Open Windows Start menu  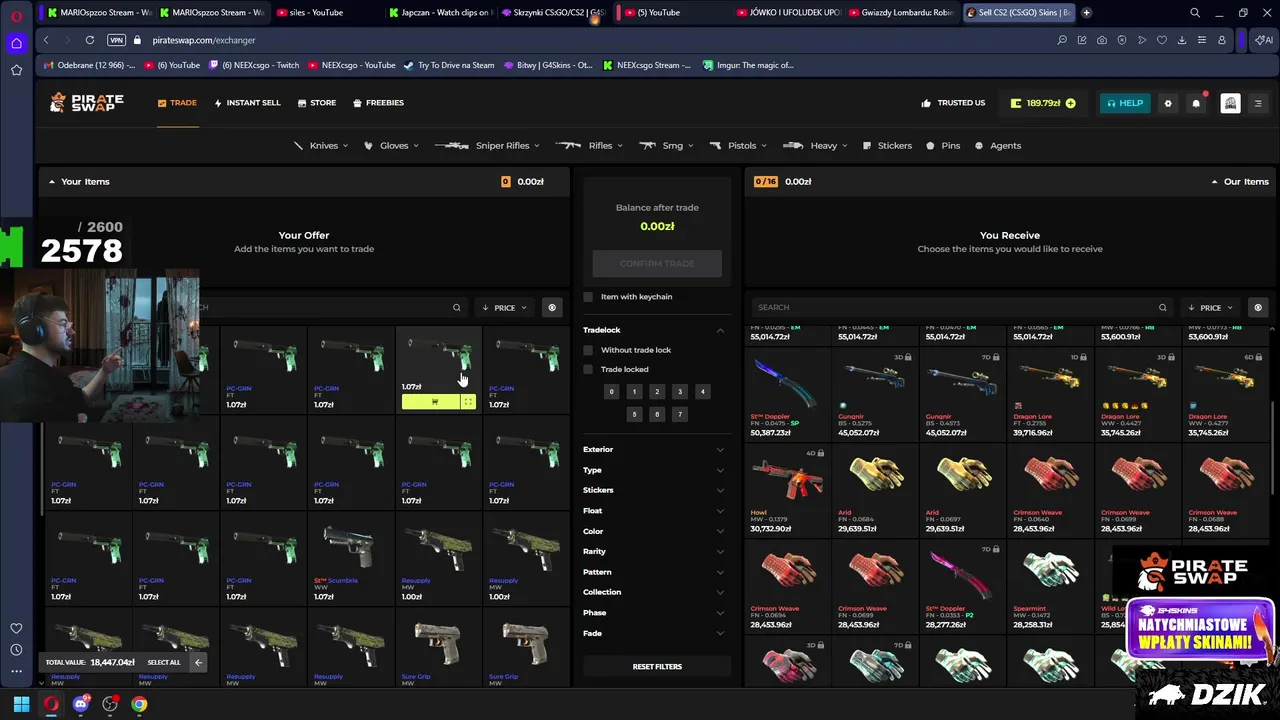[21, 704]
